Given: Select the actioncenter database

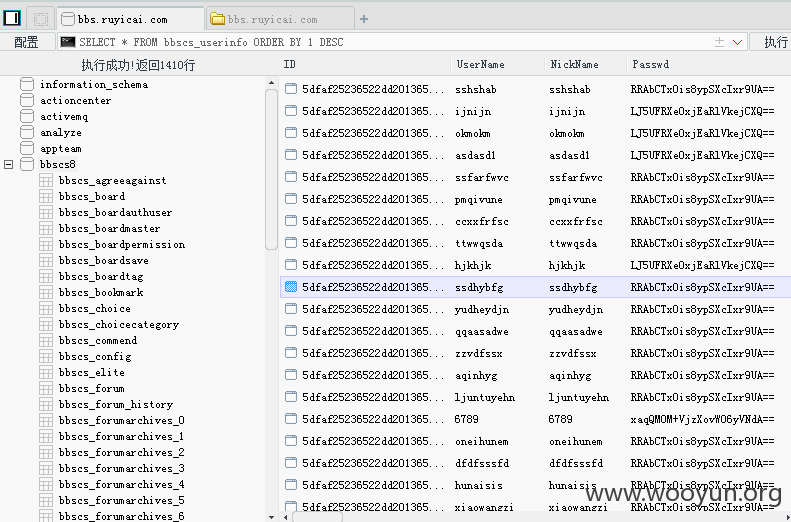Looking at the screenshot, I should 75,100.
